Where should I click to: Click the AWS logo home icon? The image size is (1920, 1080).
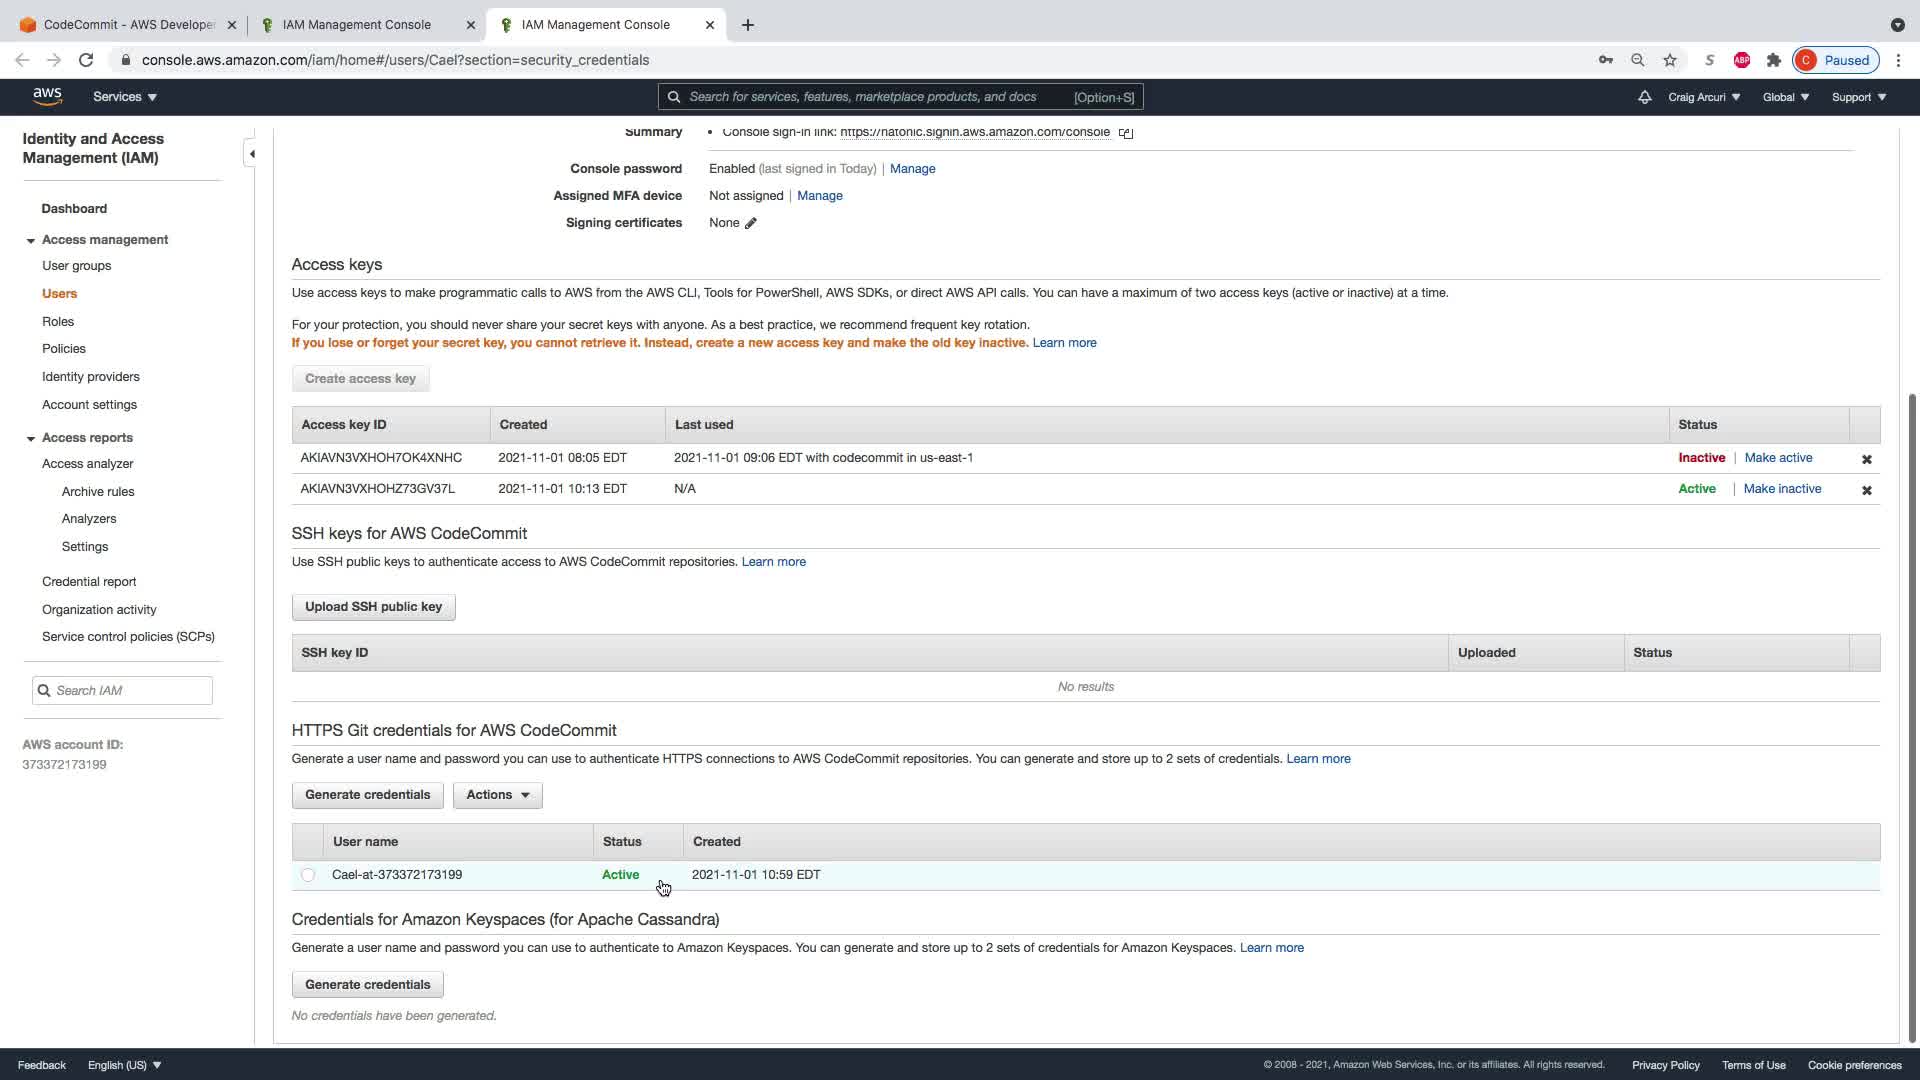tap(47, 97)
